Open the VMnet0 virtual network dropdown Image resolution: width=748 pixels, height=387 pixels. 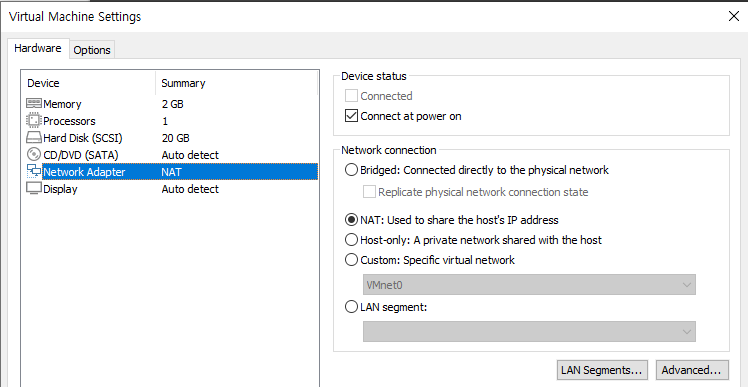pyautogui.click(x=529, y=285)
